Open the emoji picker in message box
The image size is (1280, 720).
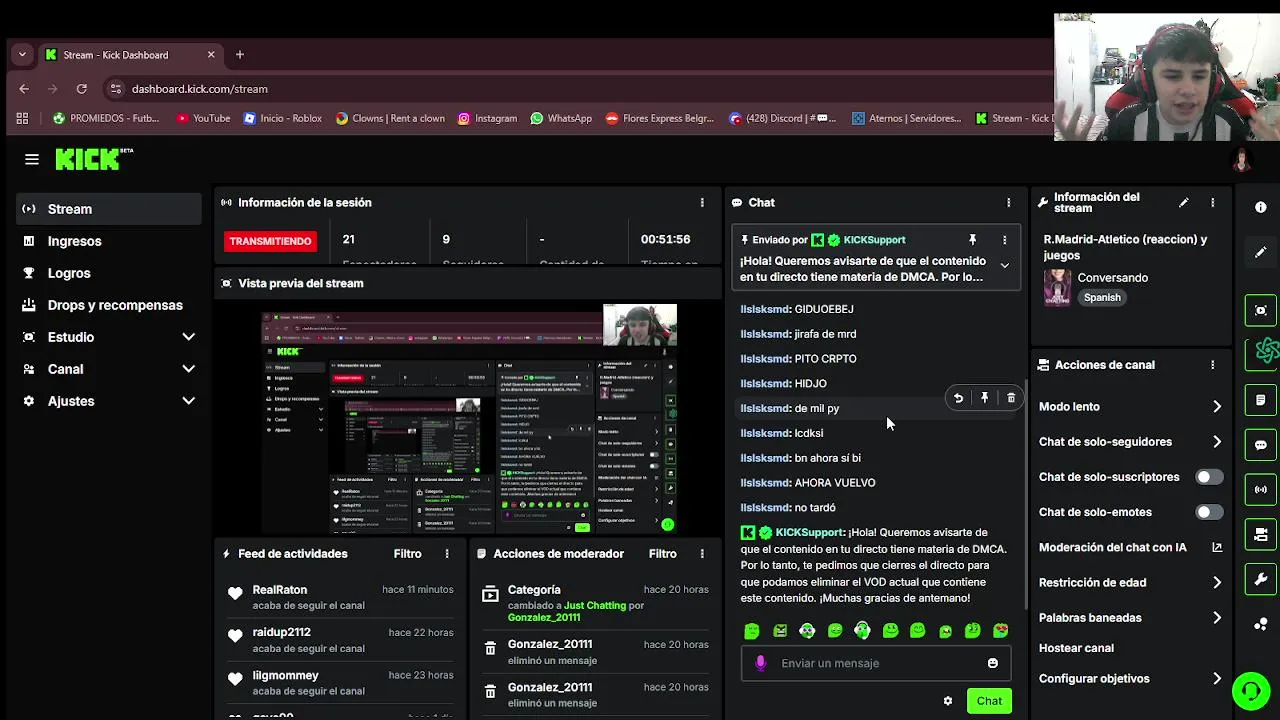pyautogui.click(x=993, y=663)
